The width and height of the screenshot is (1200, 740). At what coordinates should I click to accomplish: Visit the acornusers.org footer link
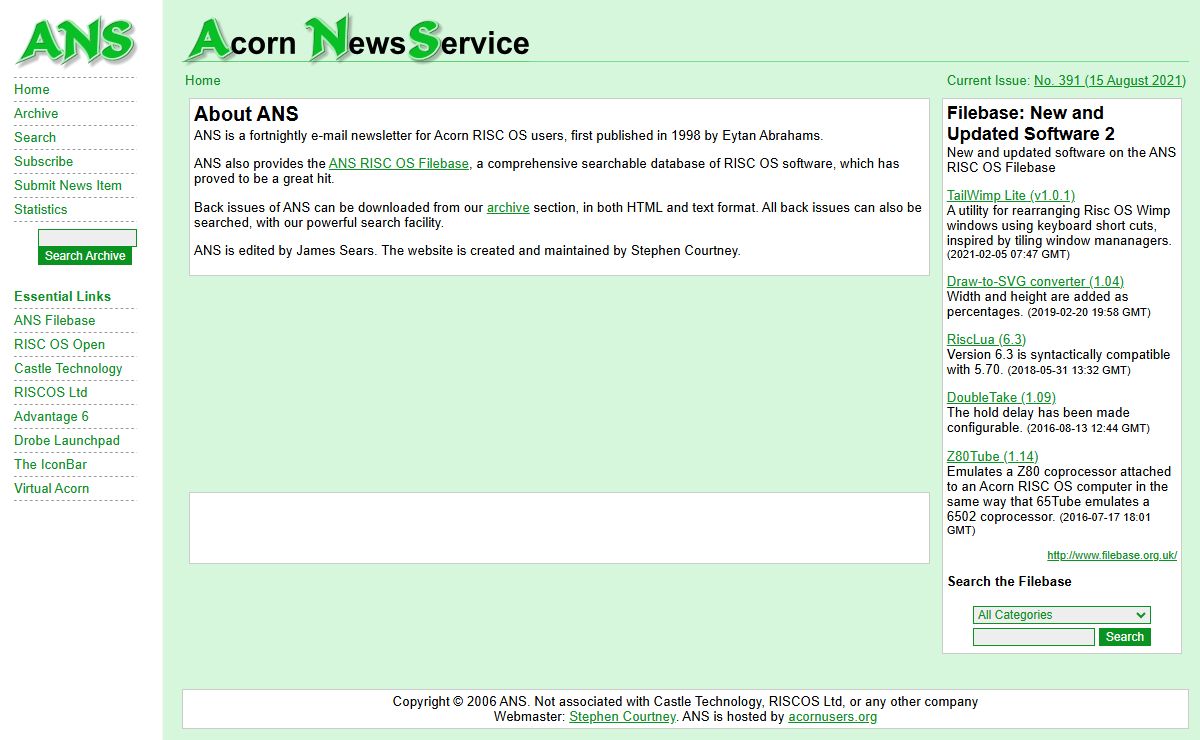(832, 716)
